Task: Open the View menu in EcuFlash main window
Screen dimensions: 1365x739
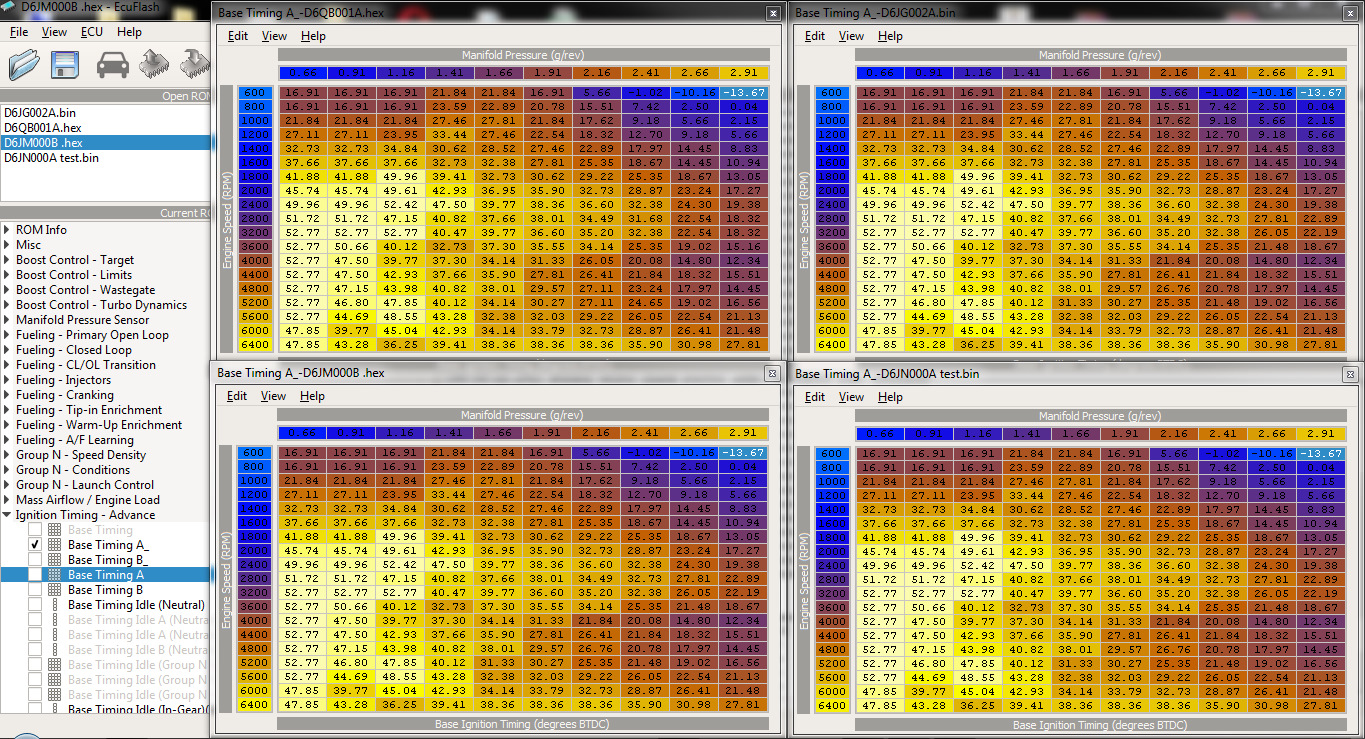Action: coord(54,32)
